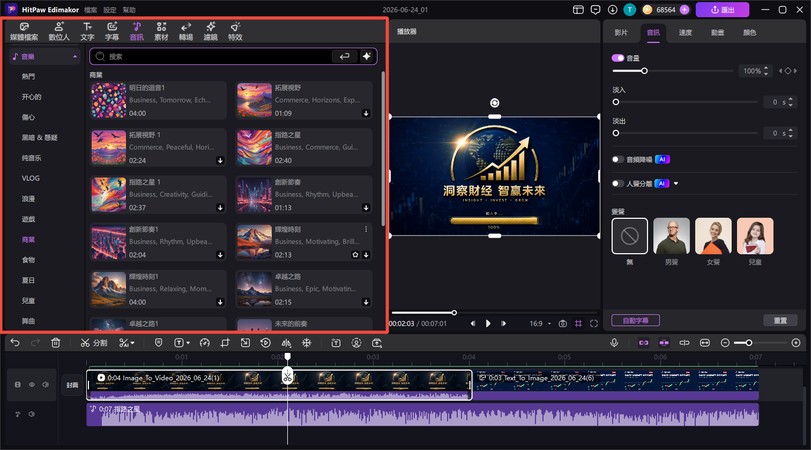Switch to the 速度 properties tab

click(685, 33)
